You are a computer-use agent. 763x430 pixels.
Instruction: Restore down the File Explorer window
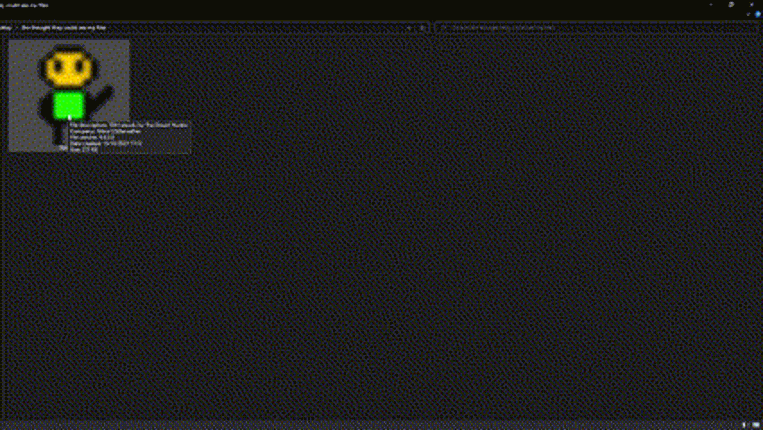(x=731, y=4)
